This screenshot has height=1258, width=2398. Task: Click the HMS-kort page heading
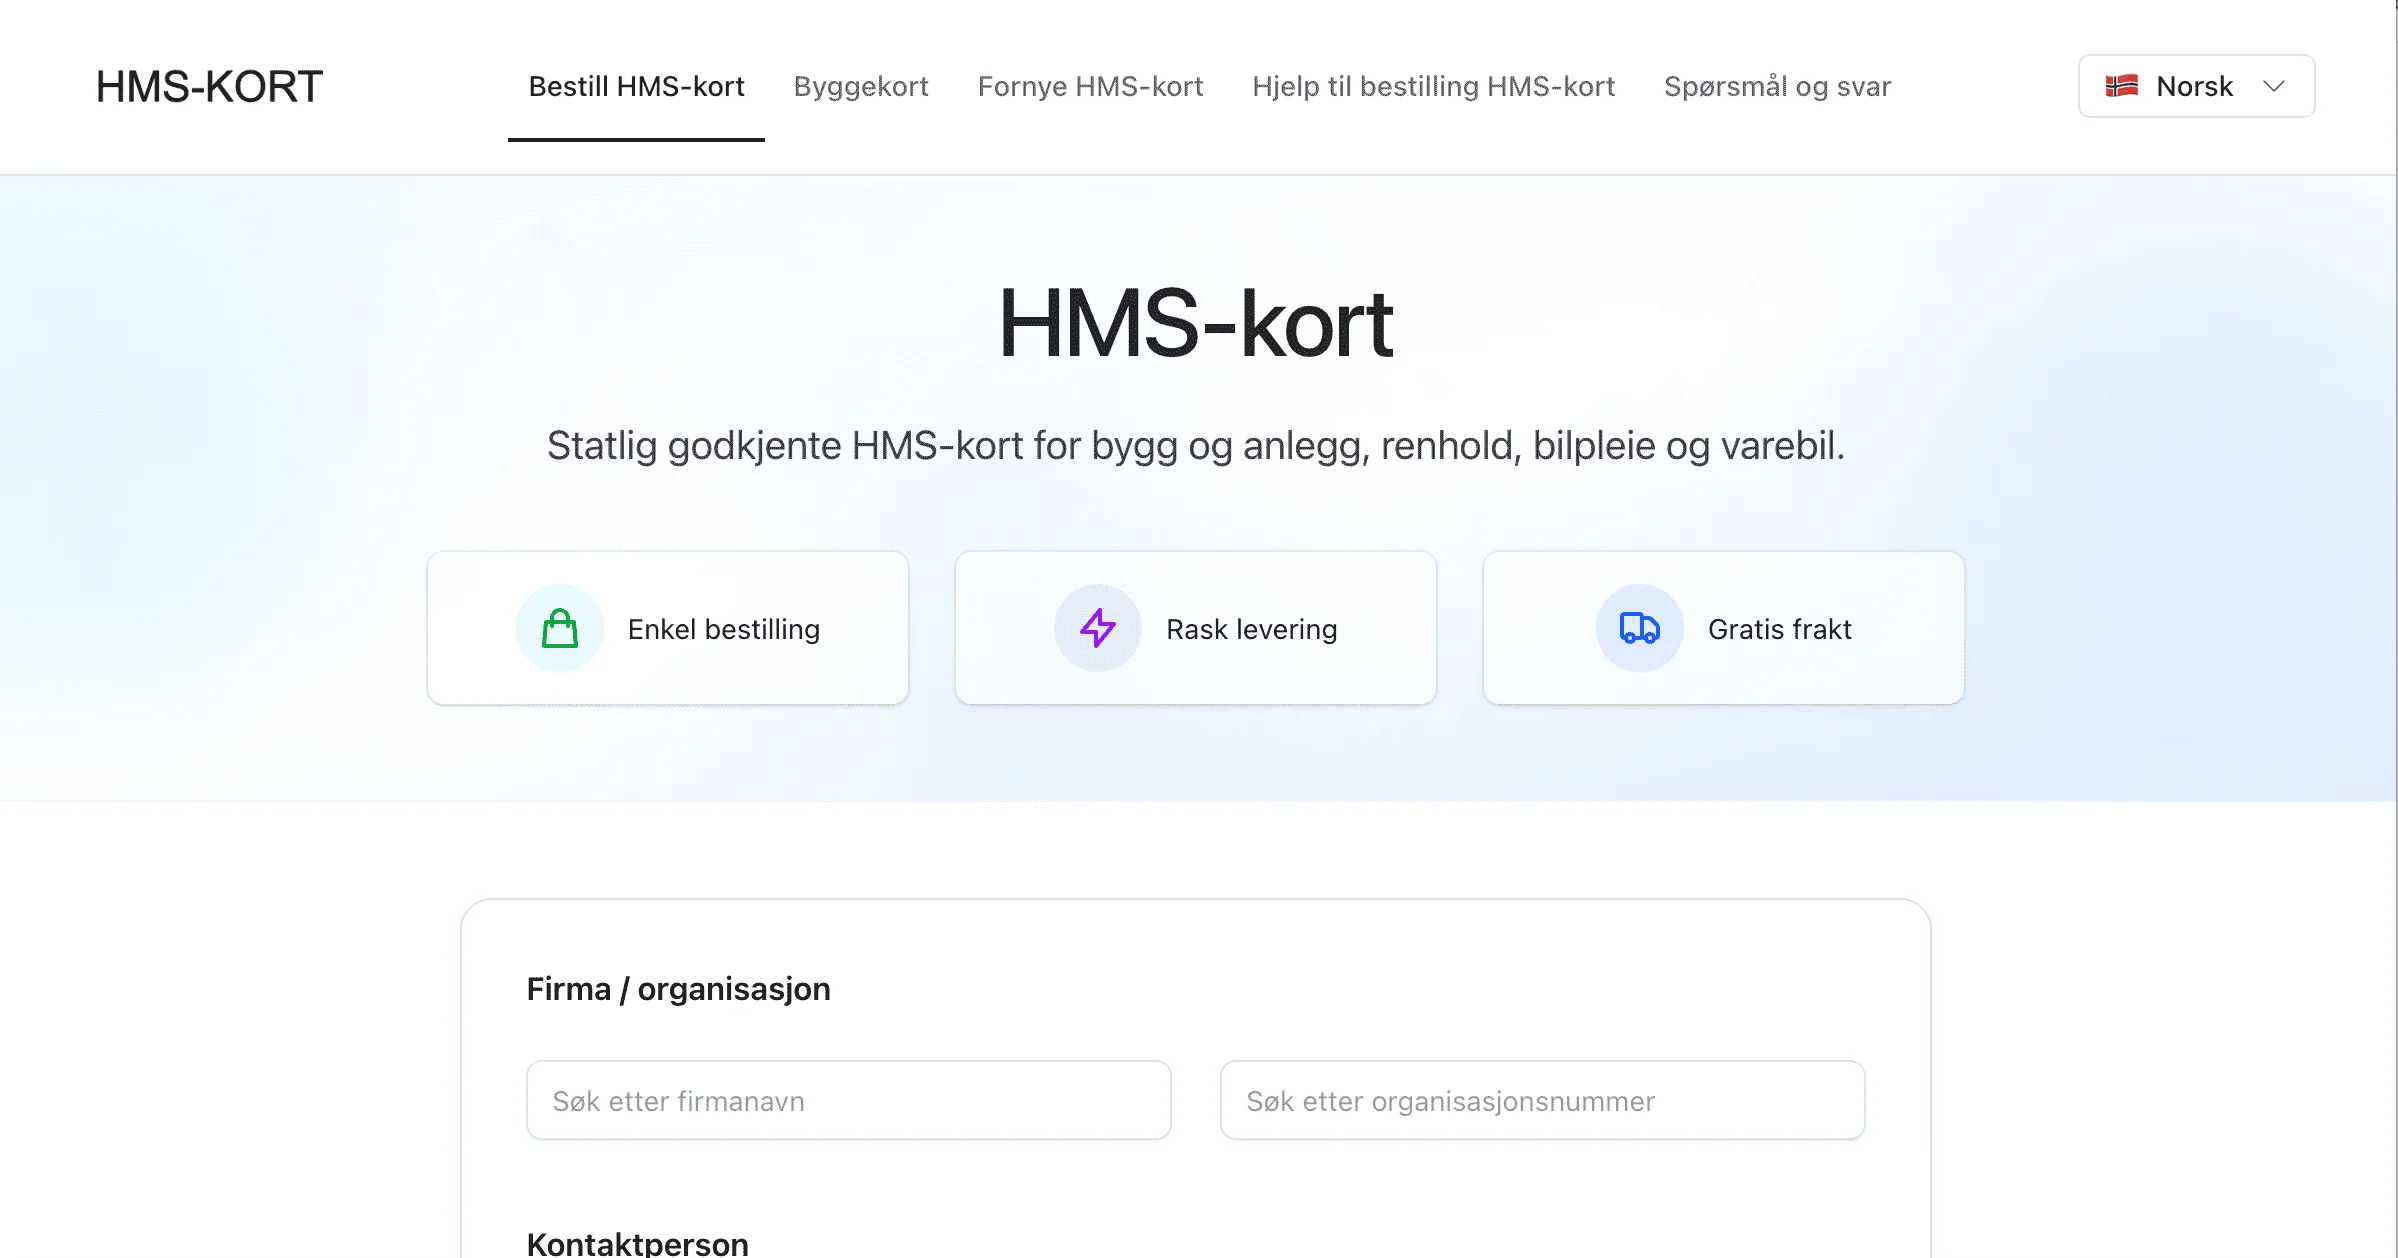(x=1197, y=322)
